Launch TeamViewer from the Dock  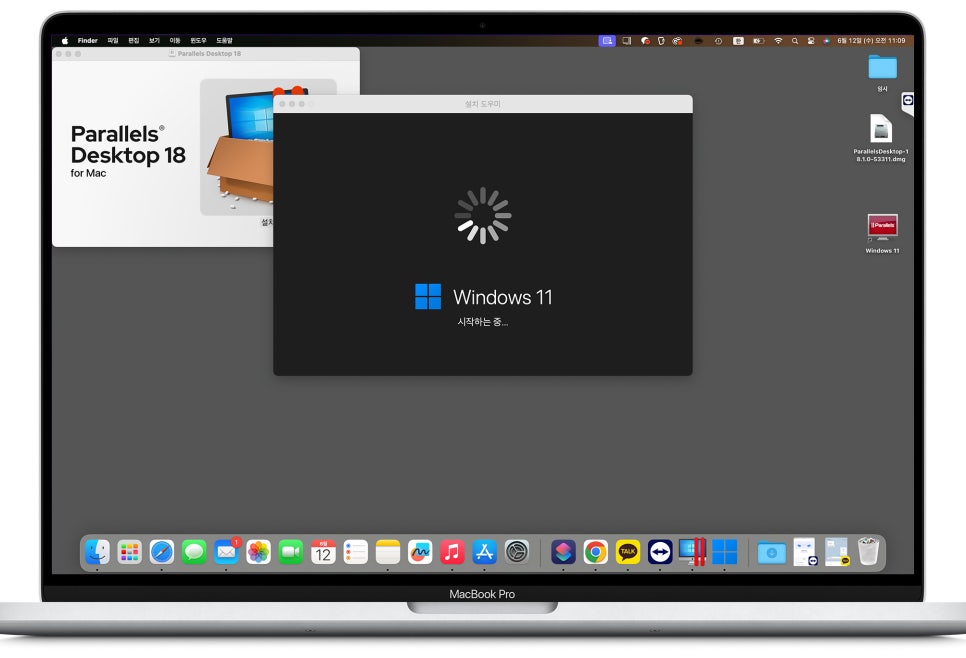tap(660, 552)
